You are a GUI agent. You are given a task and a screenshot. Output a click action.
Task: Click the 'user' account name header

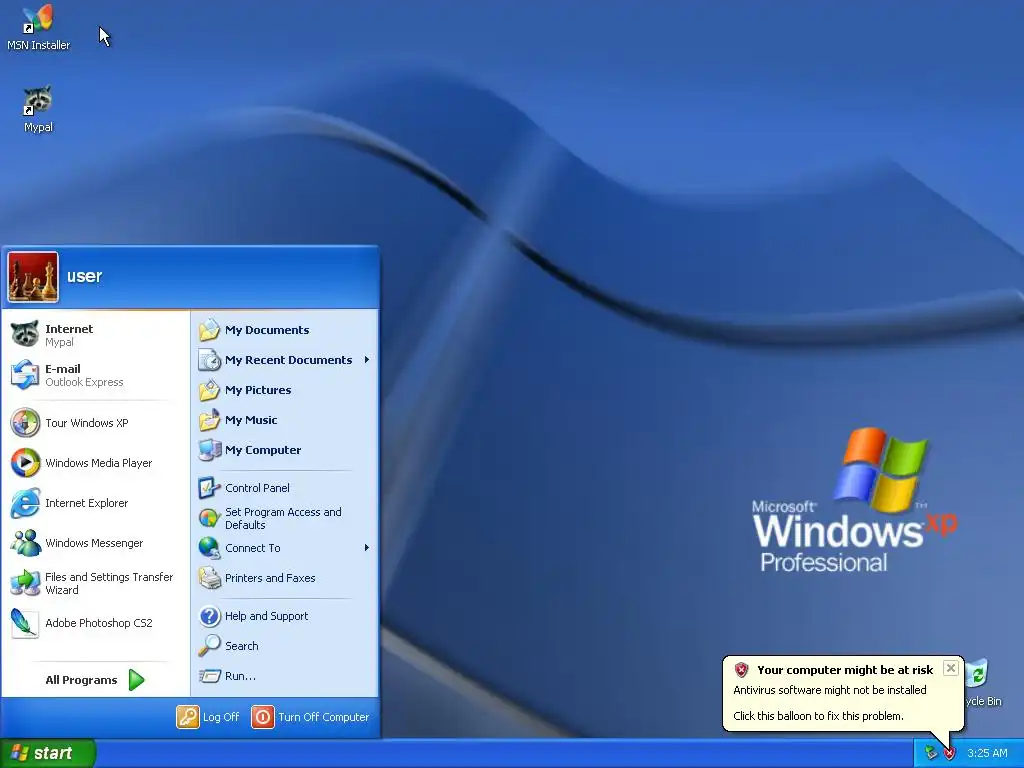coord(84,276)
